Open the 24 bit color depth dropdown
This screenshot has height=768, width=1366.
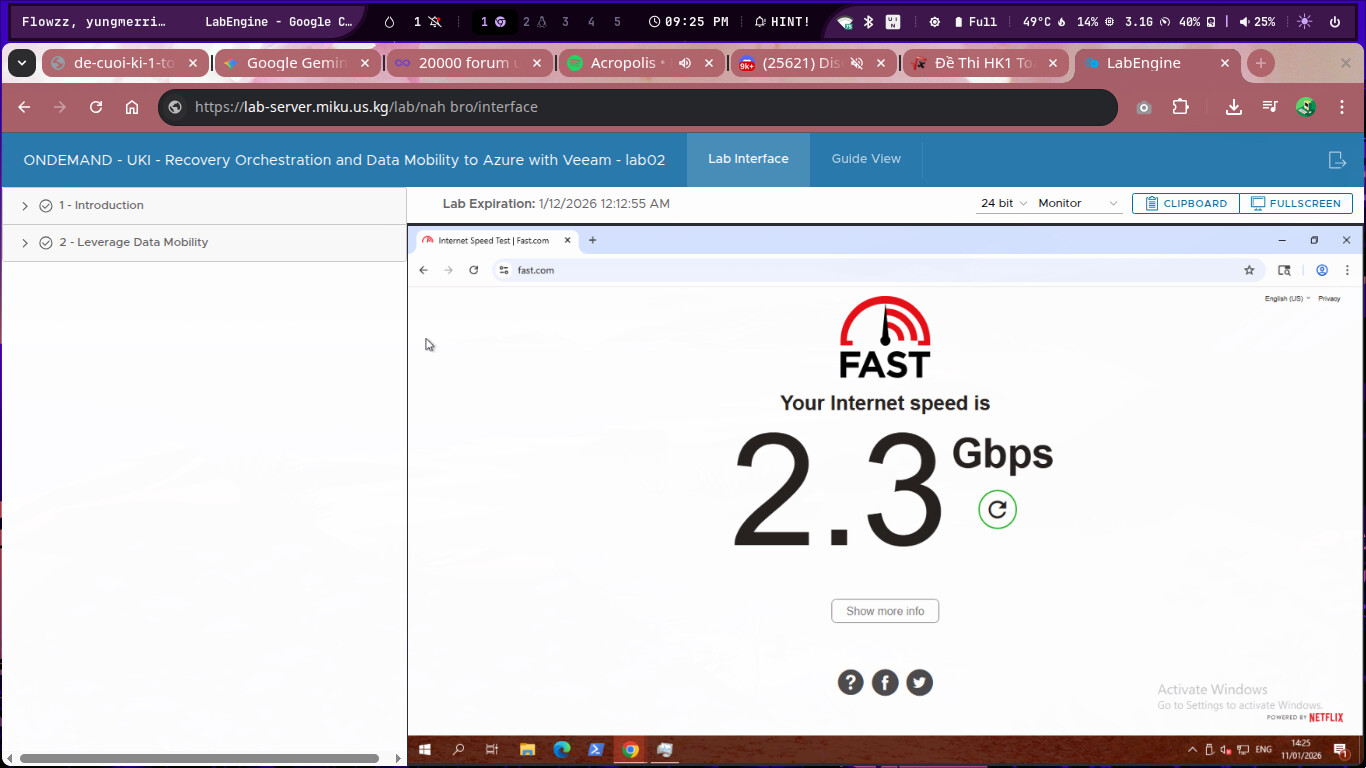1003,203
